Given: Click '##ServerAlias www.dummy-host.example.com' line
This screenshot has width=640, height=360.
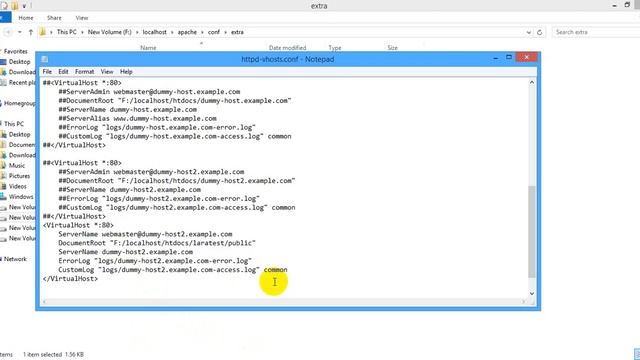Looking at the screenshot, I should (x=137, y=118).
